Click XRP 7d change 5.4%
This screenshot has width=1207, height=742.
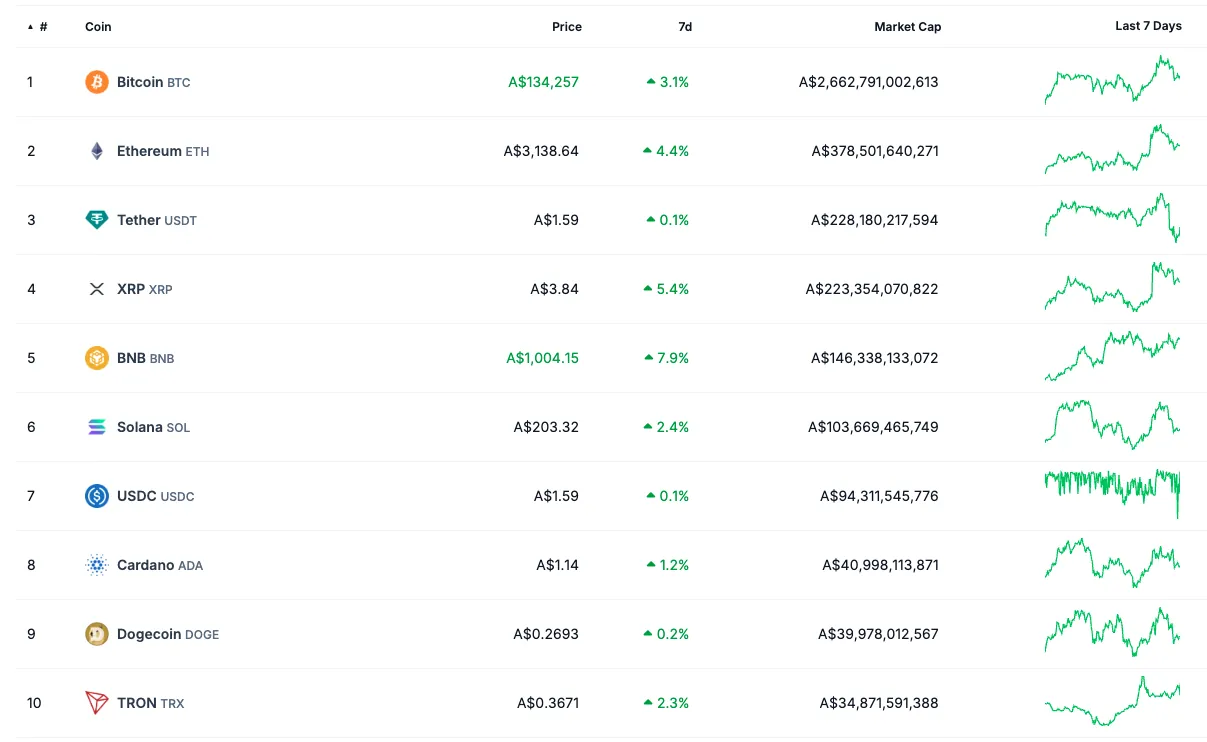click(666, 289)
